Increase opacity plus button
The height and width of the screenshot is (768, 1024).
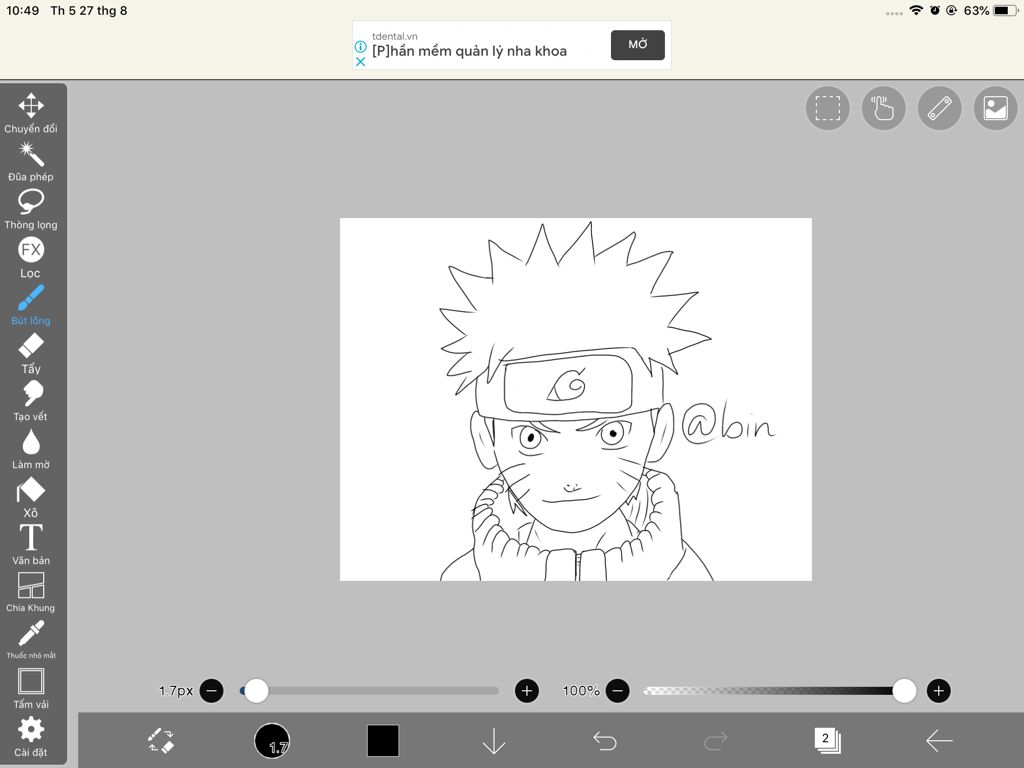938,690
